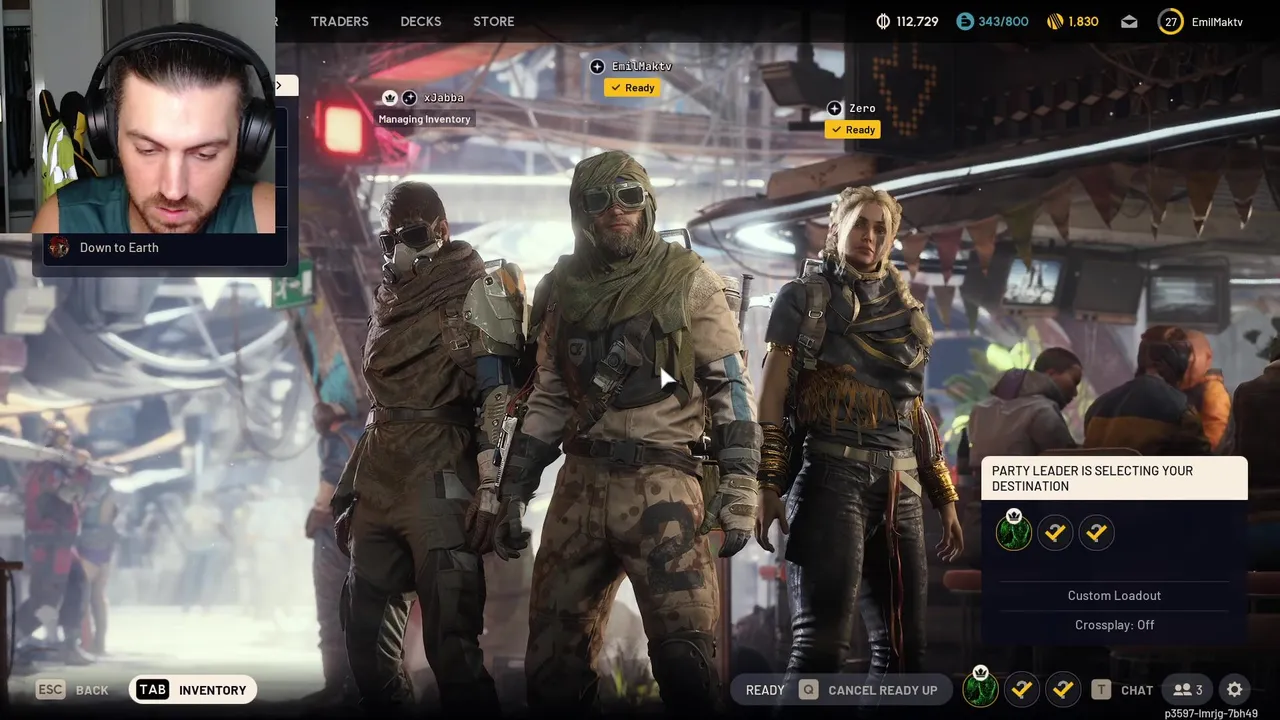This screenshot has width=1280, height=720.
Task: Click xJabba's Managing Inventory status label
Action: pyautogui.click(x=424, y=119)
